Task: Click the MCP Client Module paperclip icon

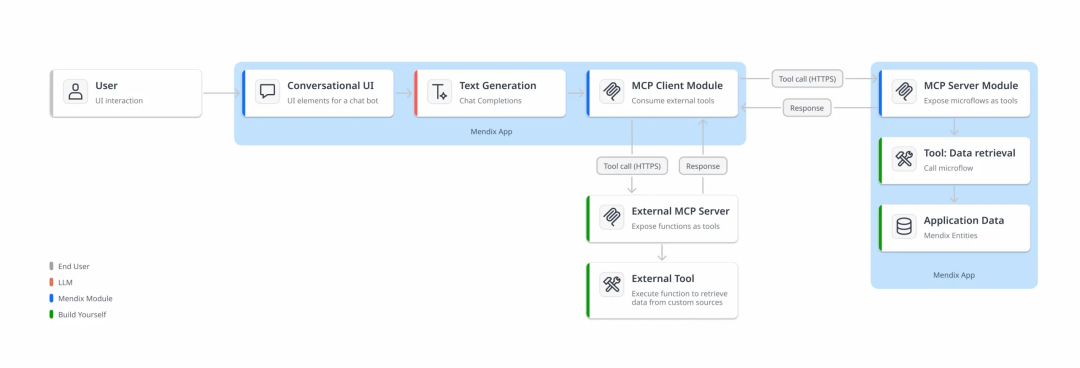Action: click(612, 92)
